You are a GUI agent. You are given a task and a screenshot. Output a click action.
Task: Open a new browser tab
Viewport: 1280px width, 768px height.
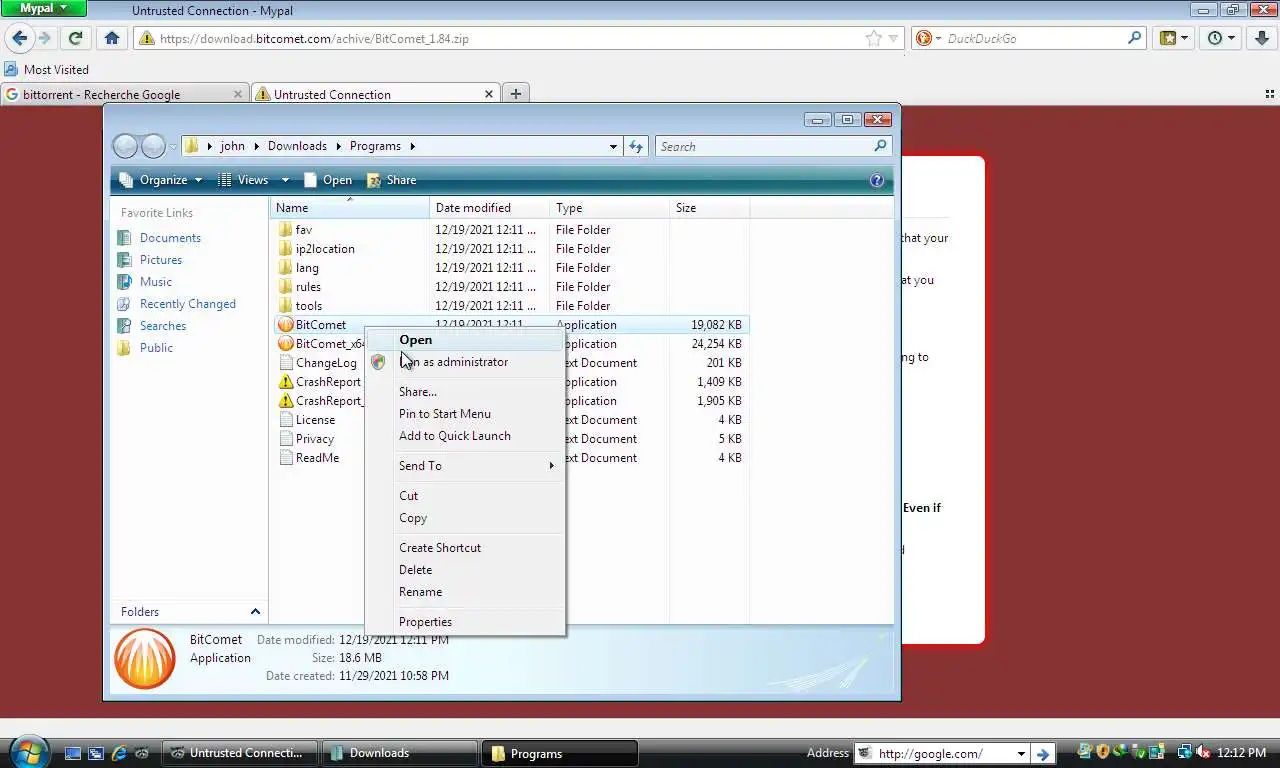pos(515,94)
